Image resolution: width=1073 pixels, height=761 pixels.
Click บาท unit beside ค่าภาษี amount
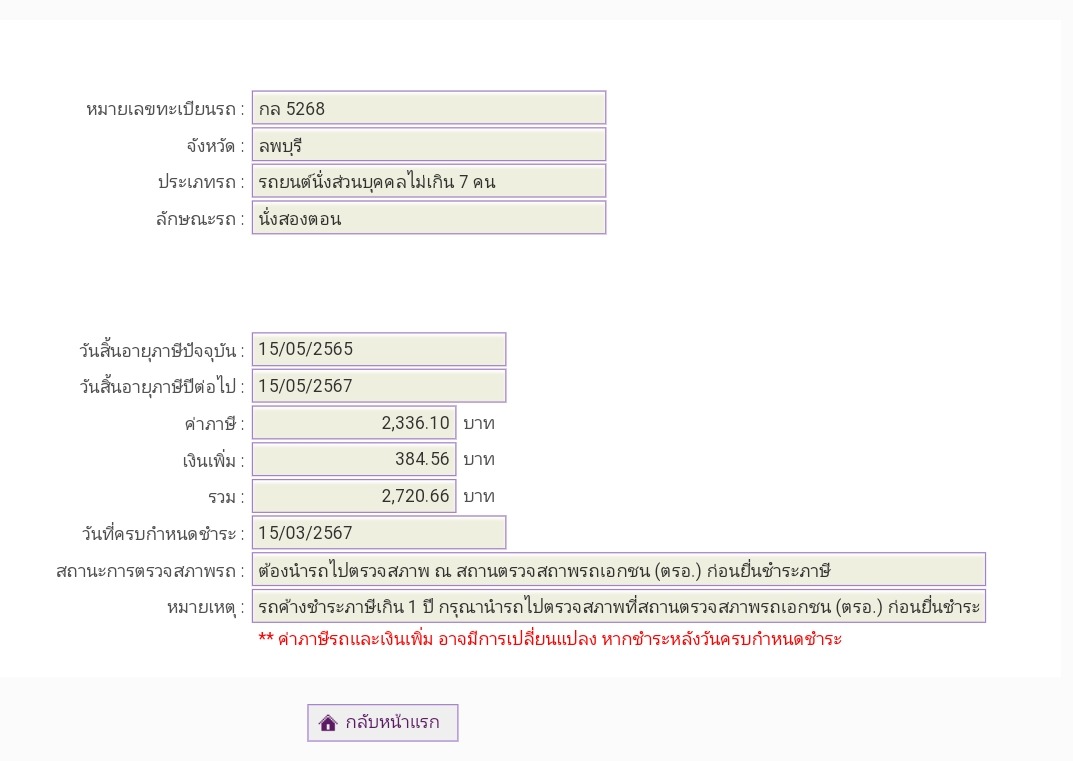pos(479,424)
